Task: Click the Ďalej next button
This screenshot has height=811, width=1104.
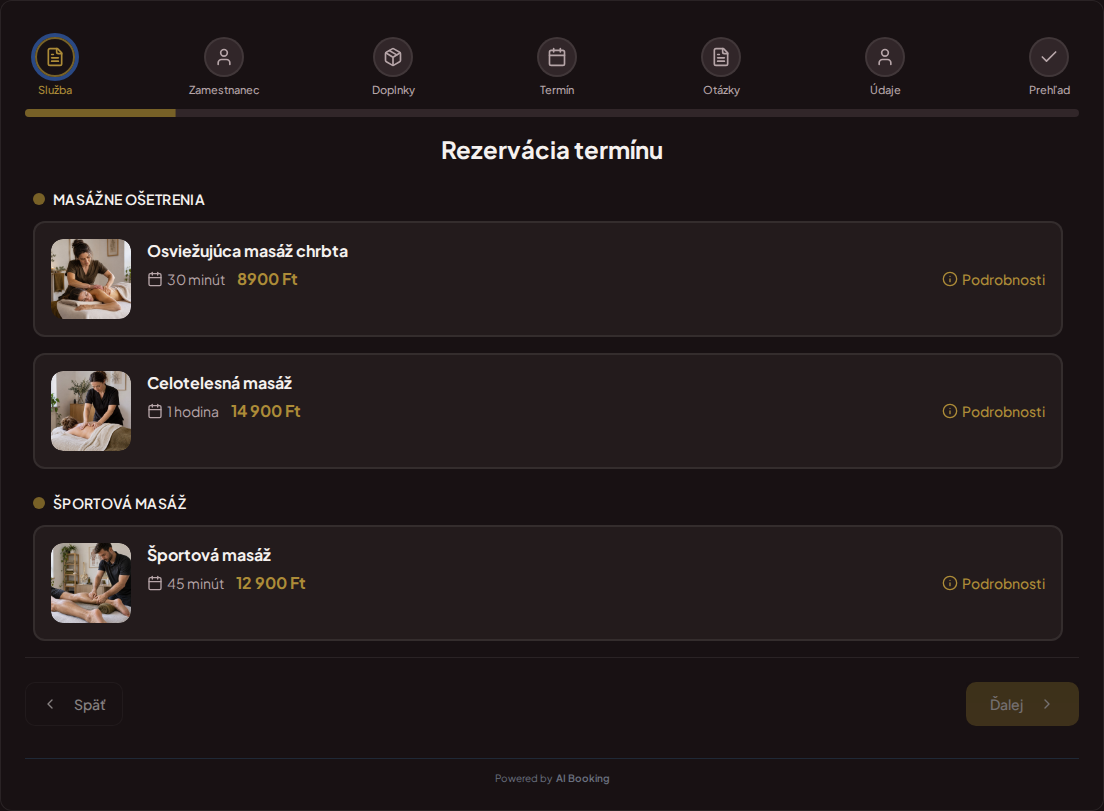Action: point(1022,704)
